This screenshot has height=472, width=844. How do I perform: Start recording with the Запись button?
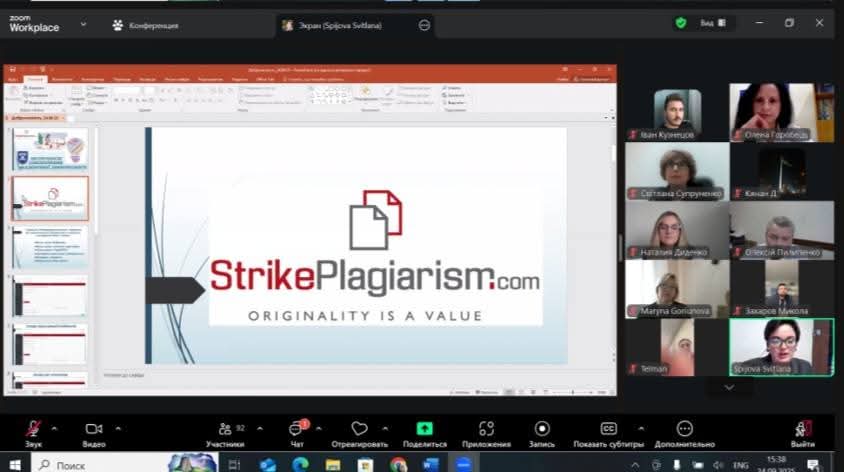pyautogui.click(x=541, y=430)
